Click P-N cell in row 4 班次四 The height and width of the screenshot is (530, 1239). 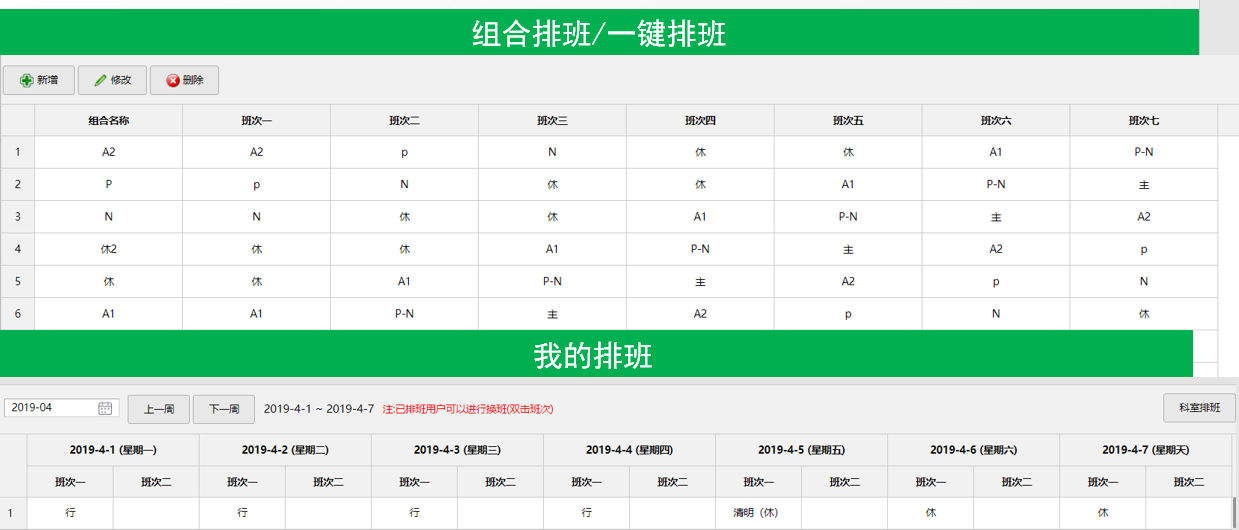point(700,249)
